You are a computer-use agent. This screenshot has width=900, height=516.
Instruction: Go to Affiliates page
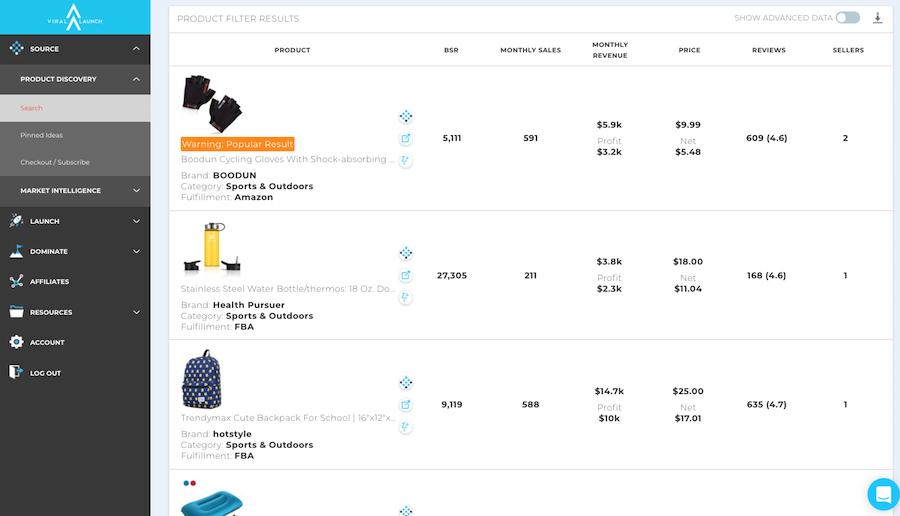tap(49, 282)
